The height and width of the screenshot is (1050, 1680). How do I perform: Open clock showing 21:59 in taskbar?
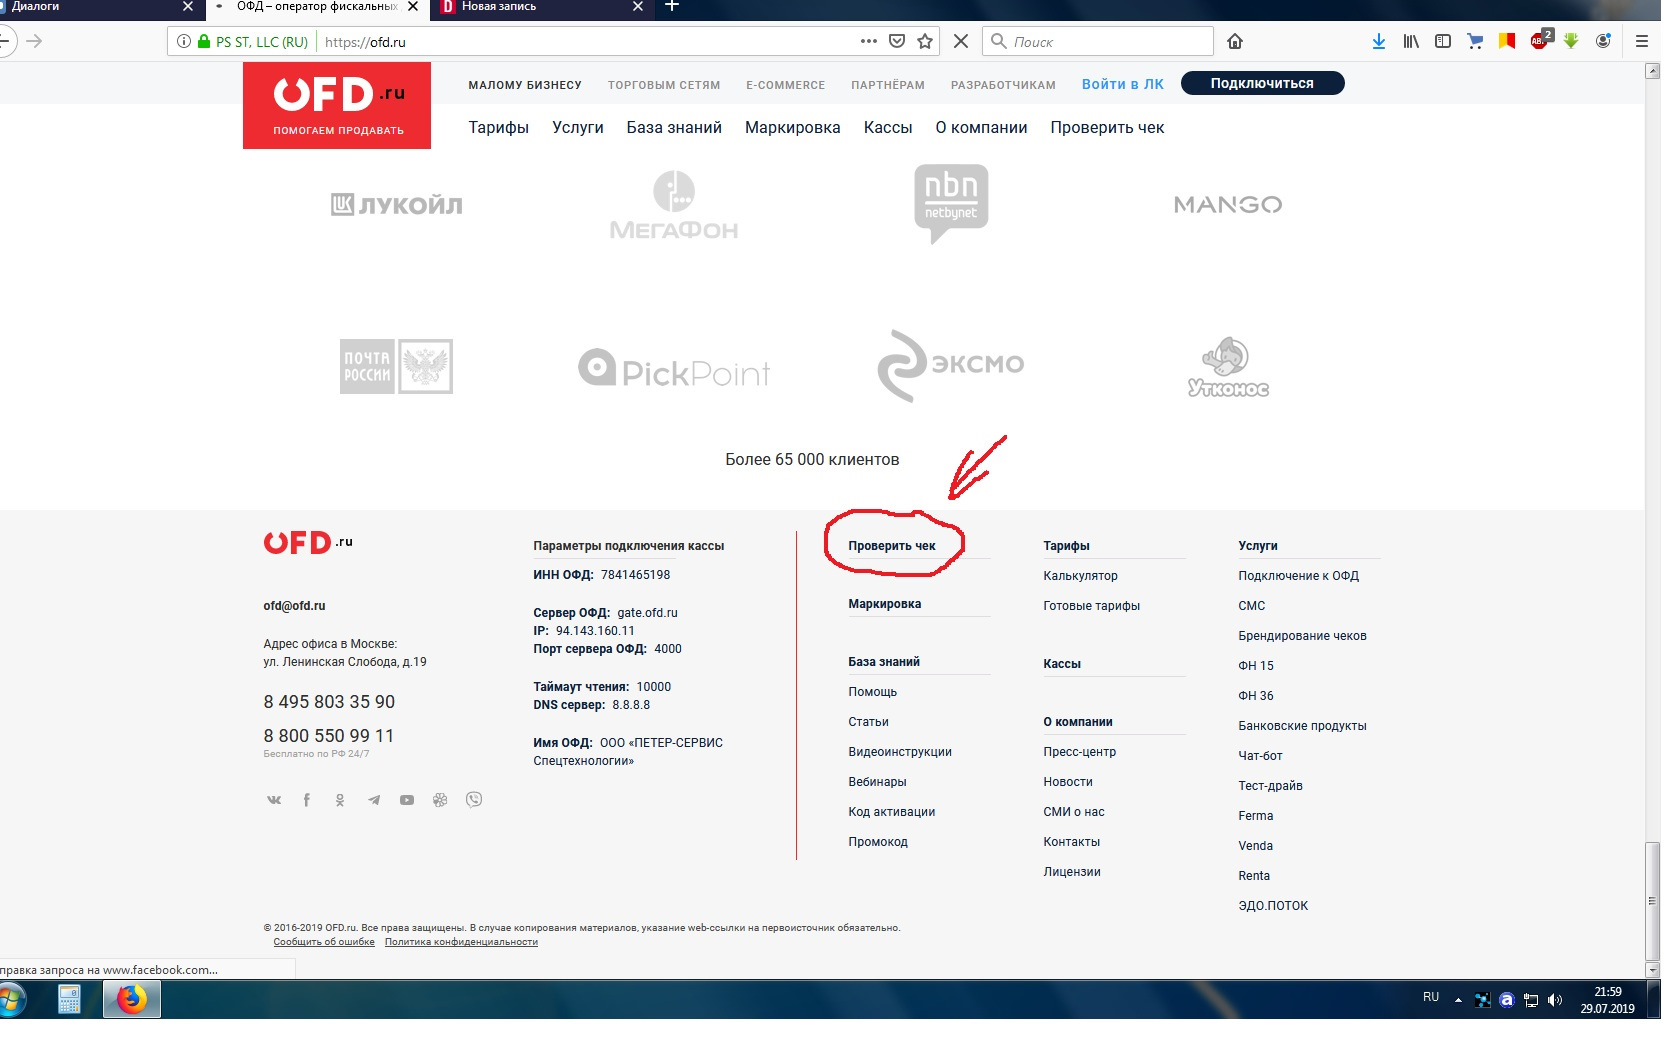pos(1607,1000)
